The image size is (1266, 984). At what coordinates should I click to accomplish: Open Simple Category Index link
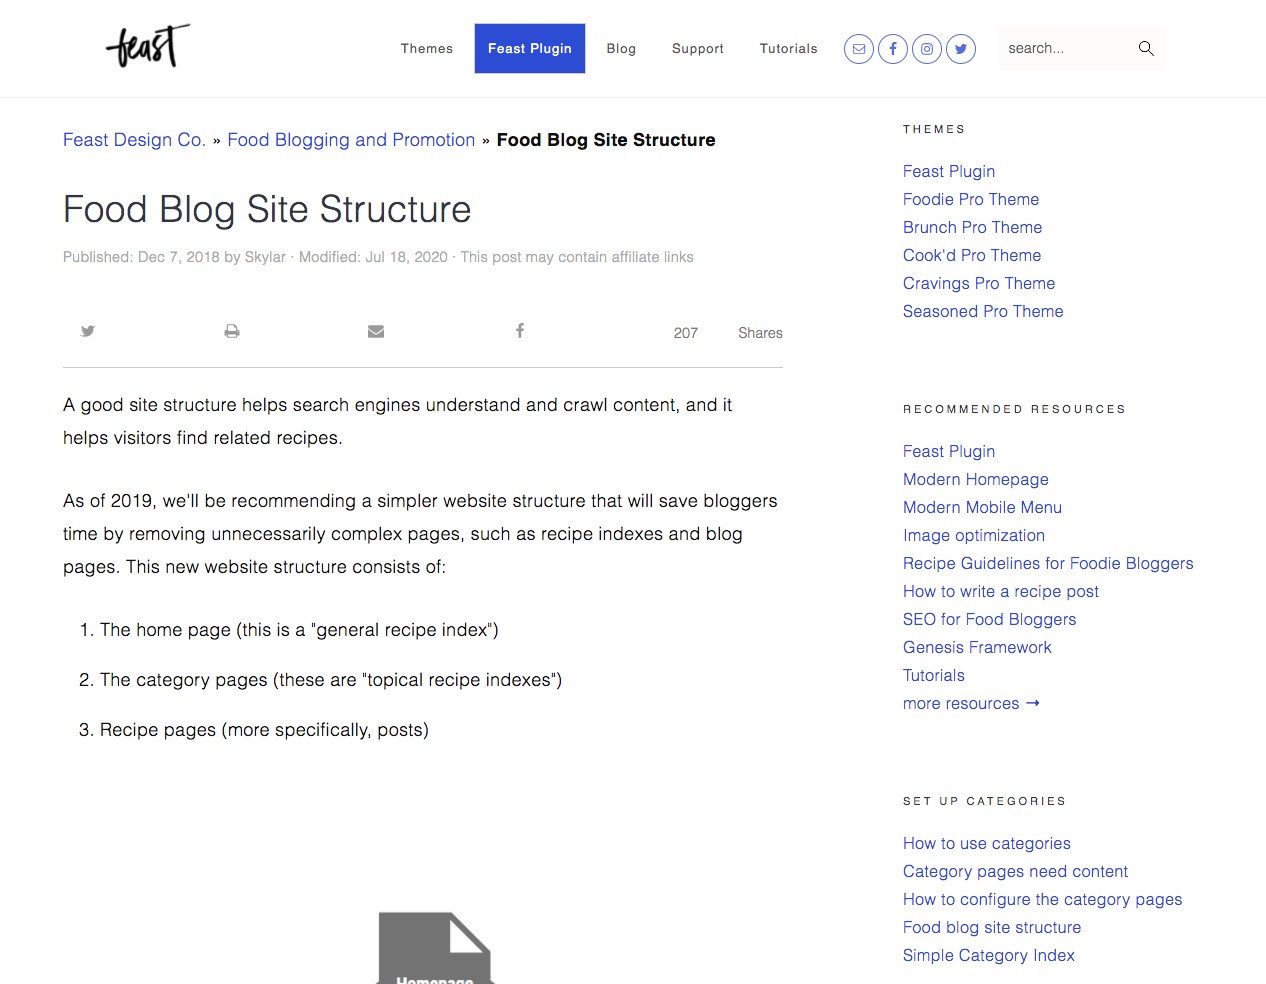[x=988, y=955]
